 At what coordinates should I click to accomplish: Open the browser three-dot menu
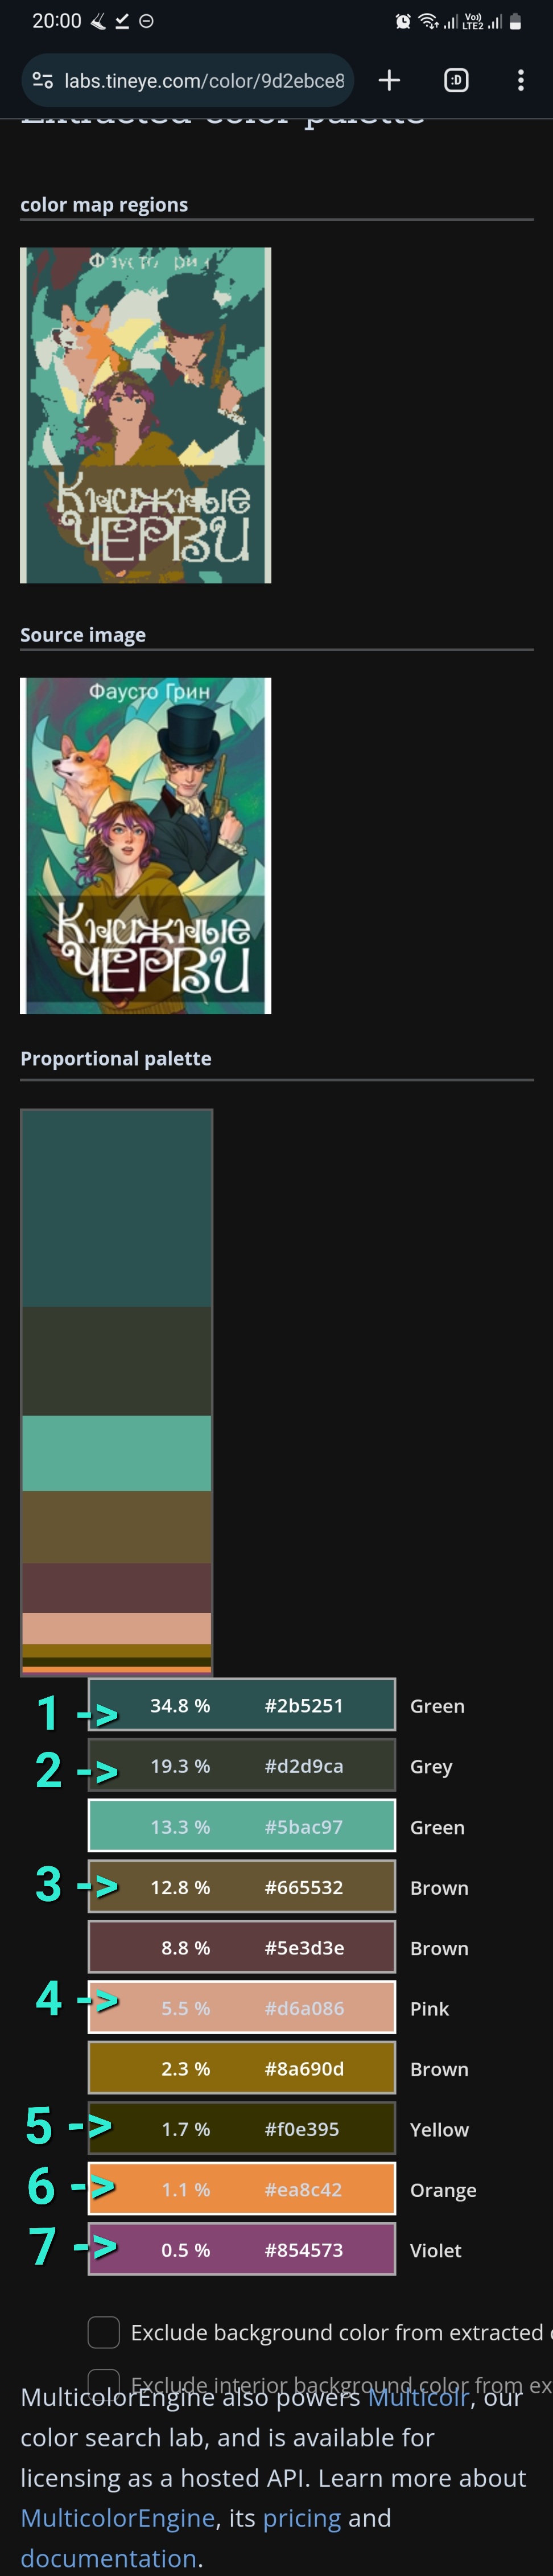coord(520,80)
